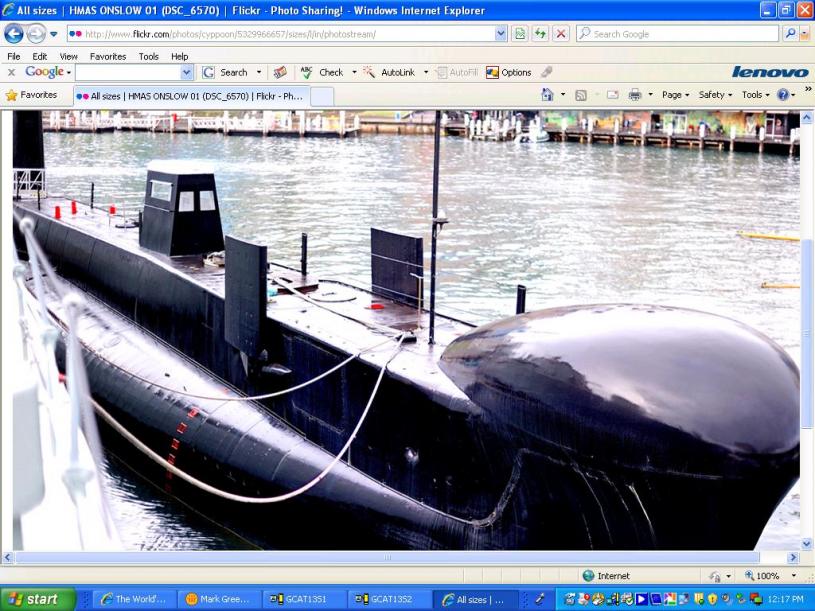
Task: Open the Page menu dropdown
Action: click(675, 95)
